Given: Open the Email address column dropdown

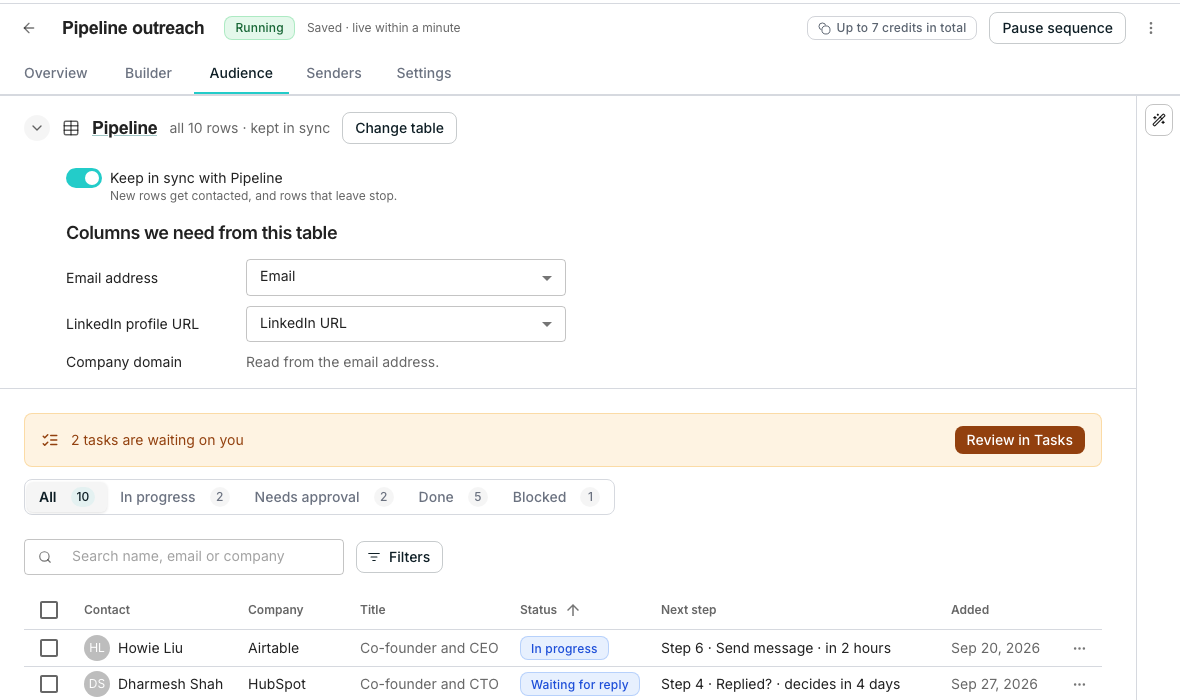Looking at the screenshot, I should (x=406, y=277).
